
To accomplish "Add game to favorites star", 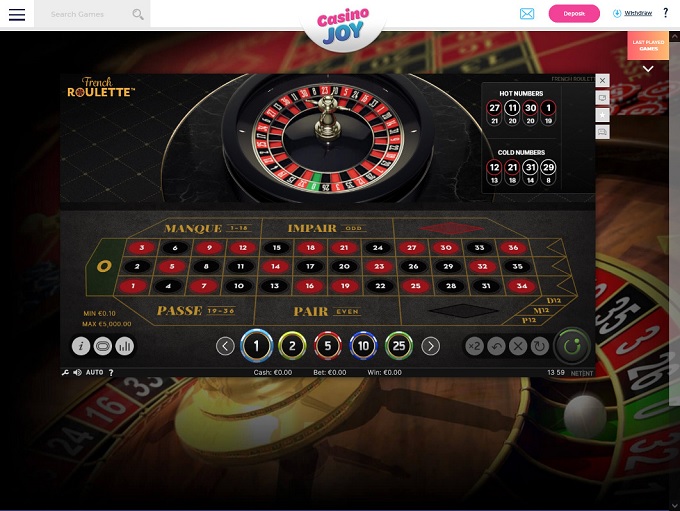I will [x=602, y=115].
